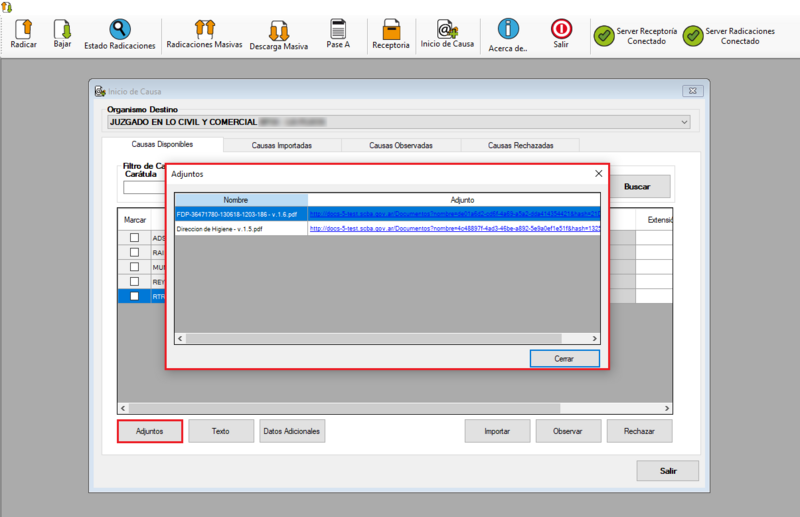This screenshot has width=800, height=517.
Task: Click the Nombre column header
Action: tap(241, 200)
